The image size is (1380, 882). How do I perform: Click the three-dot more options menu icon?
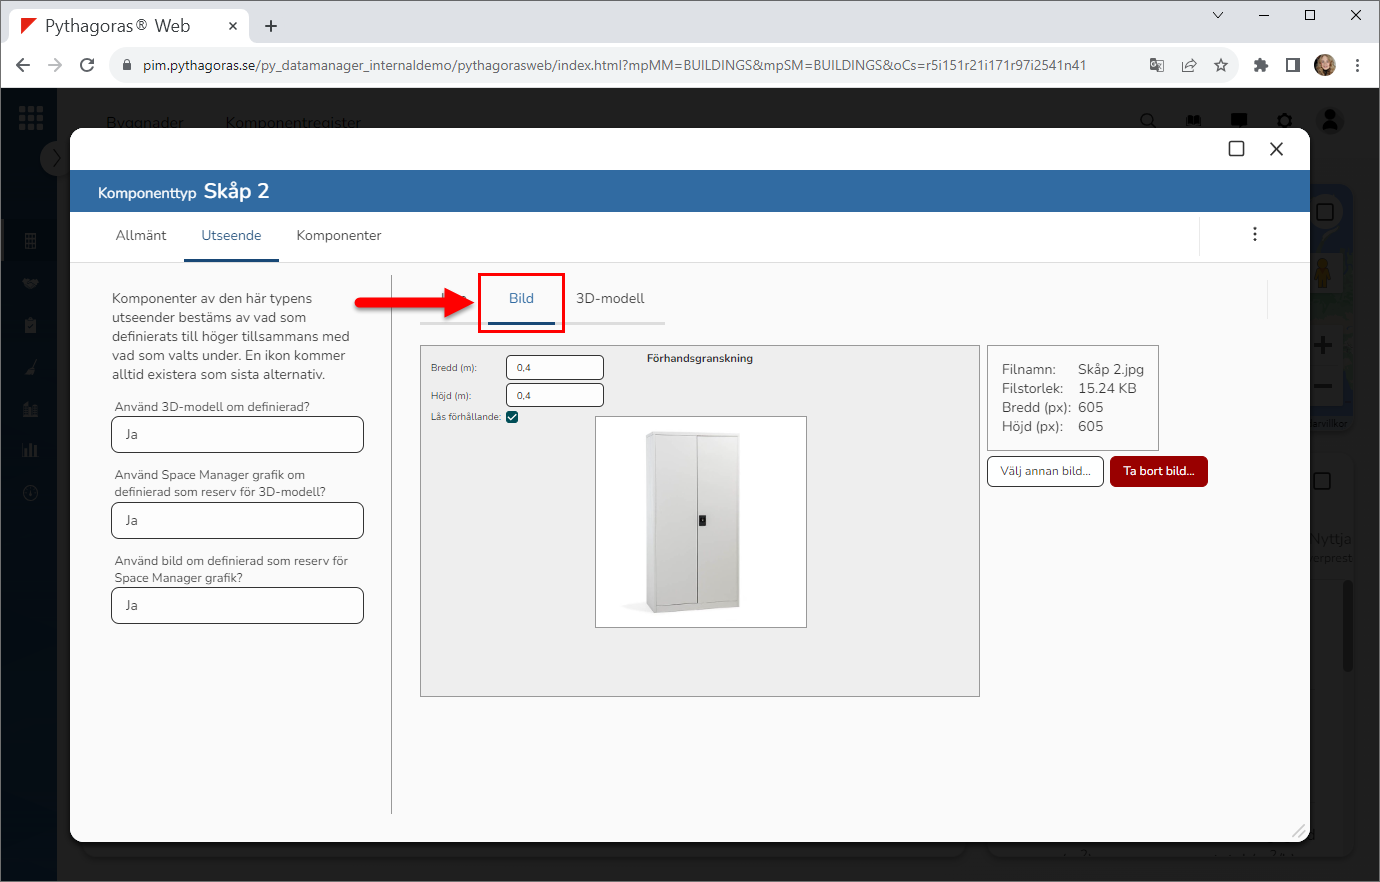[x=1254, y=234]
